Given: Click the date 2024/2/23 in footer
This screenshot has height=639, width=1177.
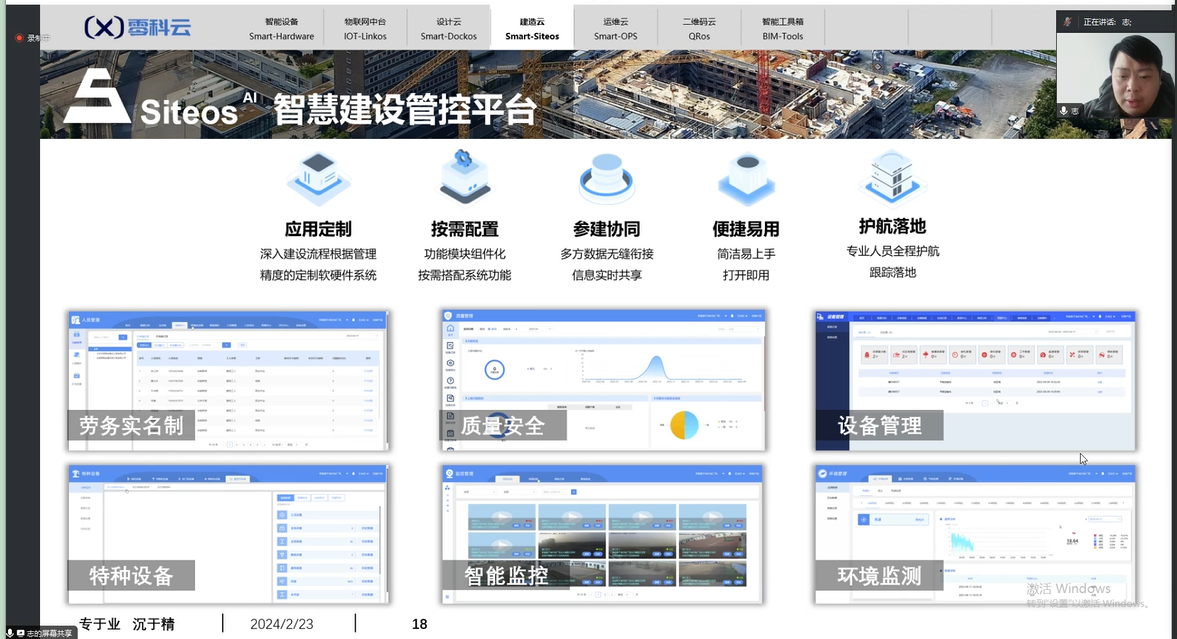Looking at the screenshot, I should coord(281,624).
